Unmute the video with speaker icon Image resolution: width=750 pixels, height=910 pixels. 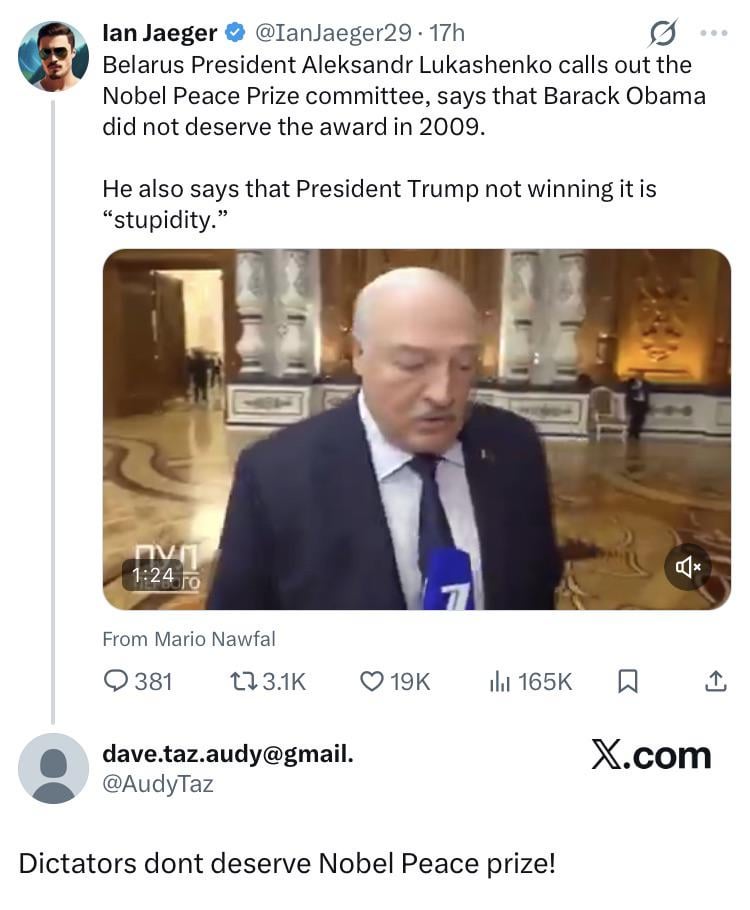pos(688,567)
